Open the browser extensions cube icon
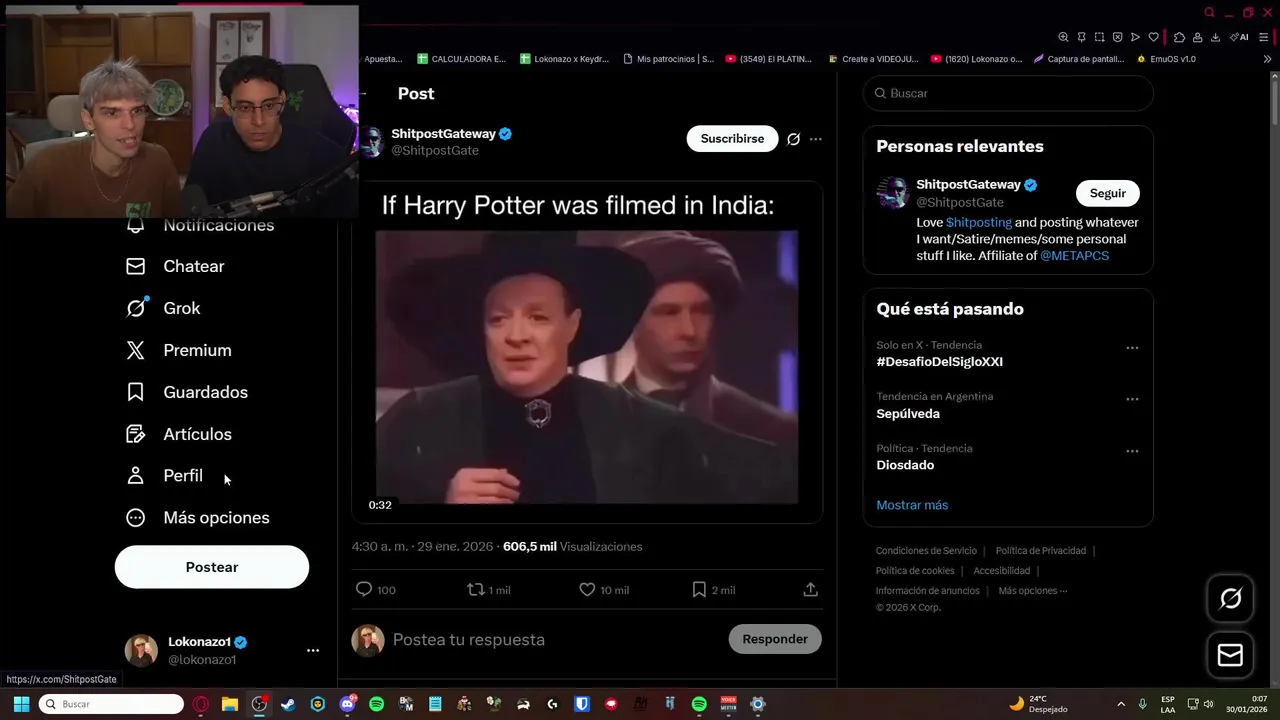Viewport: 1280px width, 720px height. (1179, 37)
